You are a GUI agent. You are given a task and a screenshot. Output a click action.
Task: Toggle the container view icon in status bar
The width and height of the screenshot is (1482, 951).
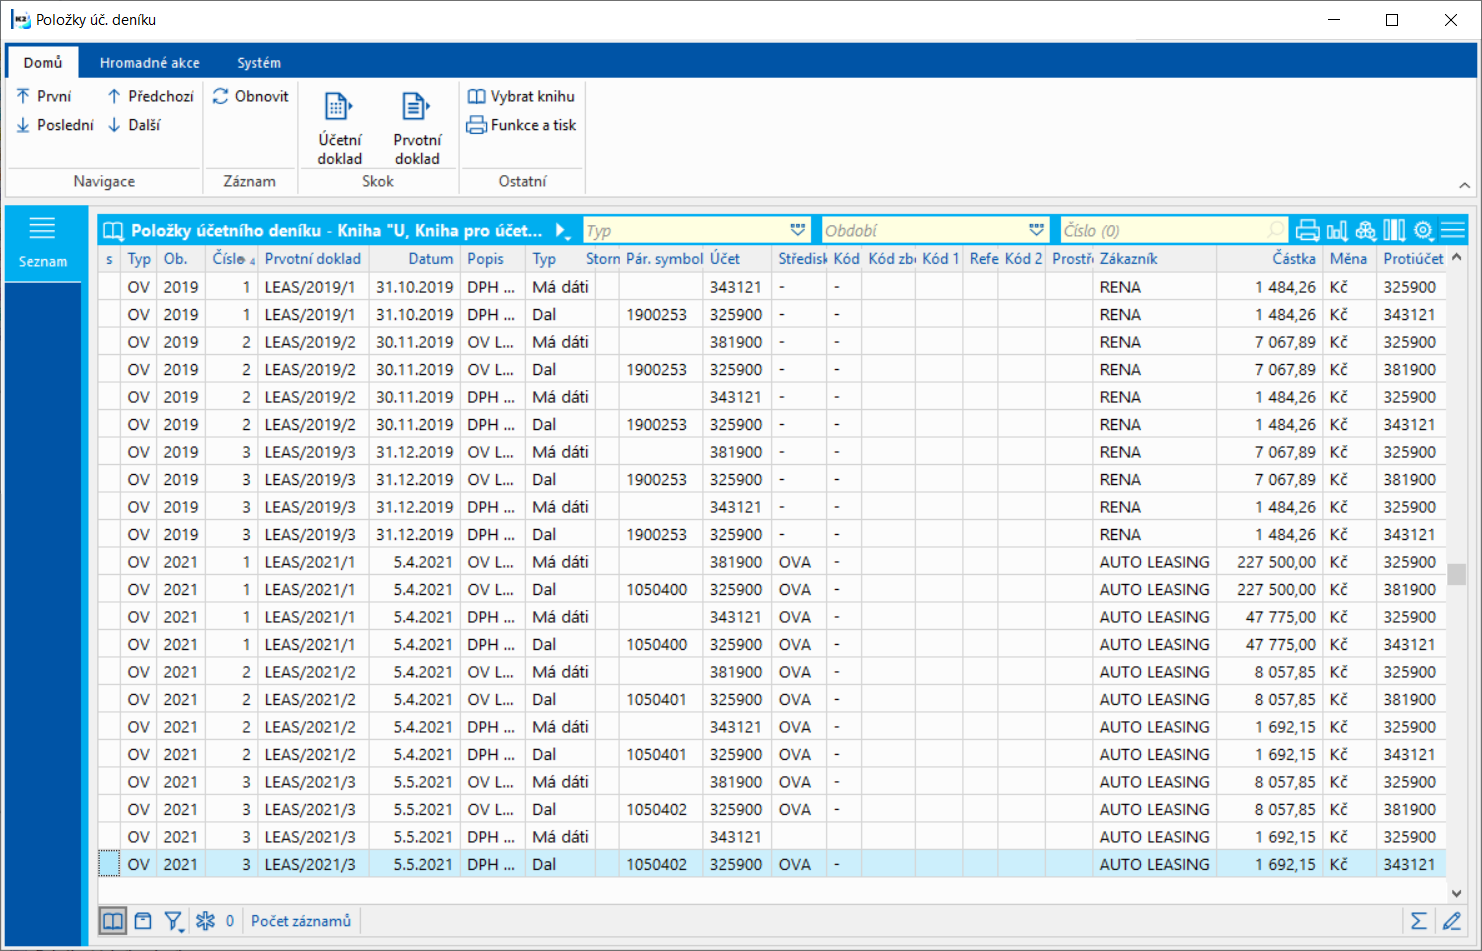[143, 921]
